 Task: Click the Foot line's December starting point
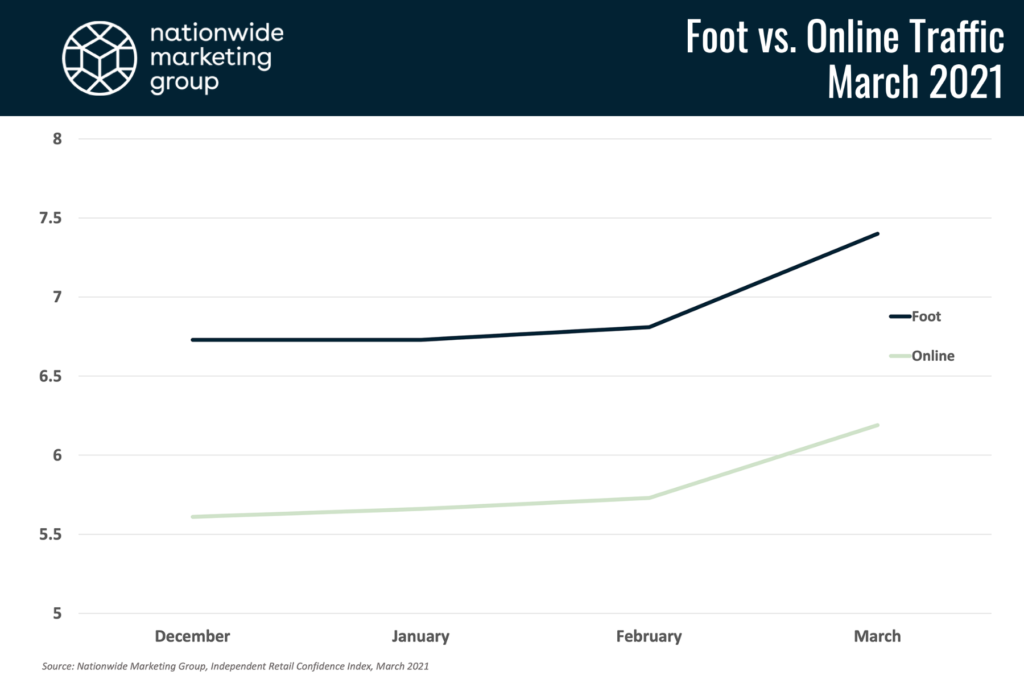pos(193,340)
